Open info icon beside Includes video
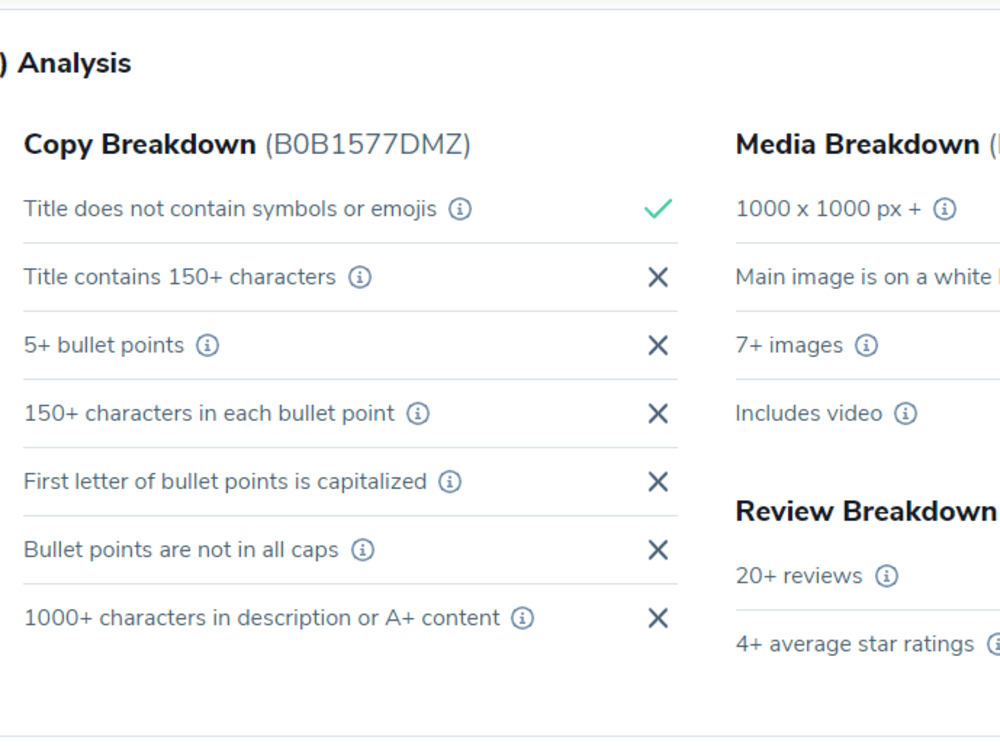Screen dimensions: 1000x750 pyautogui.click(x=906, y=413)
